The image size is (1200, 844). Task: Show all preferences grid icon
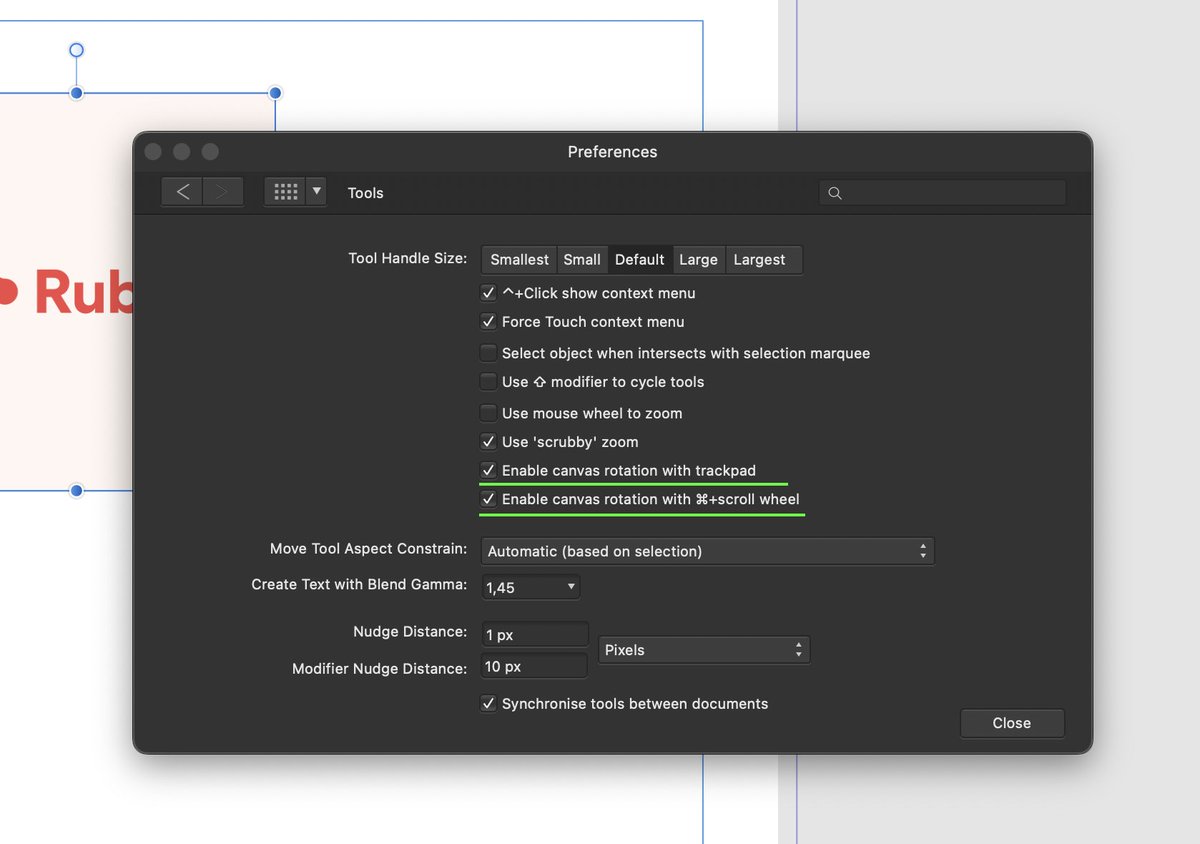[x=286, y=192]
